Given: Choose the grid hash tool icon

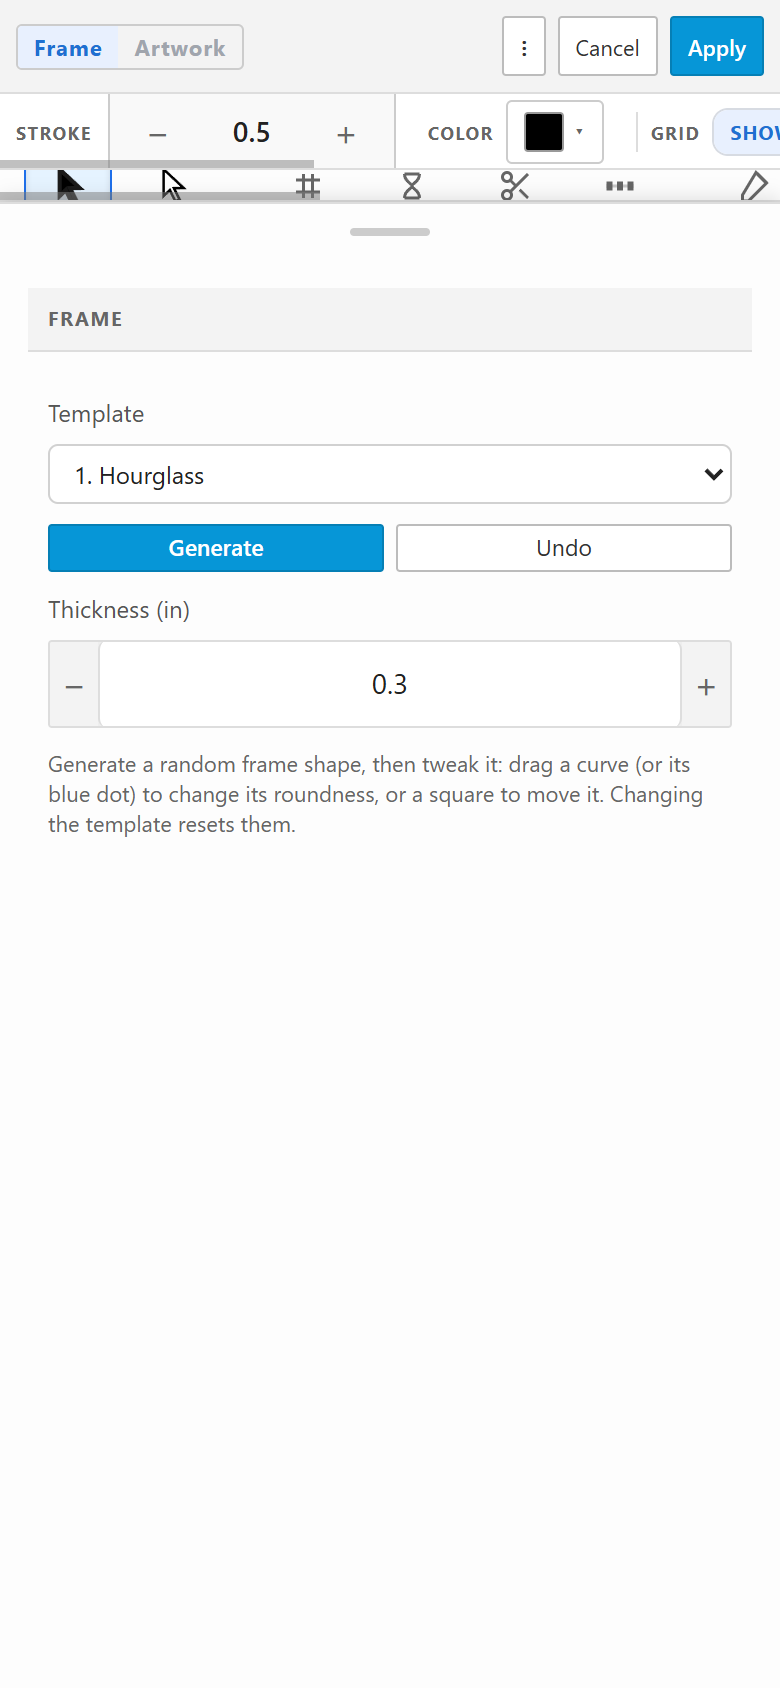Looking at the screenshot, I should pos(308,186).
